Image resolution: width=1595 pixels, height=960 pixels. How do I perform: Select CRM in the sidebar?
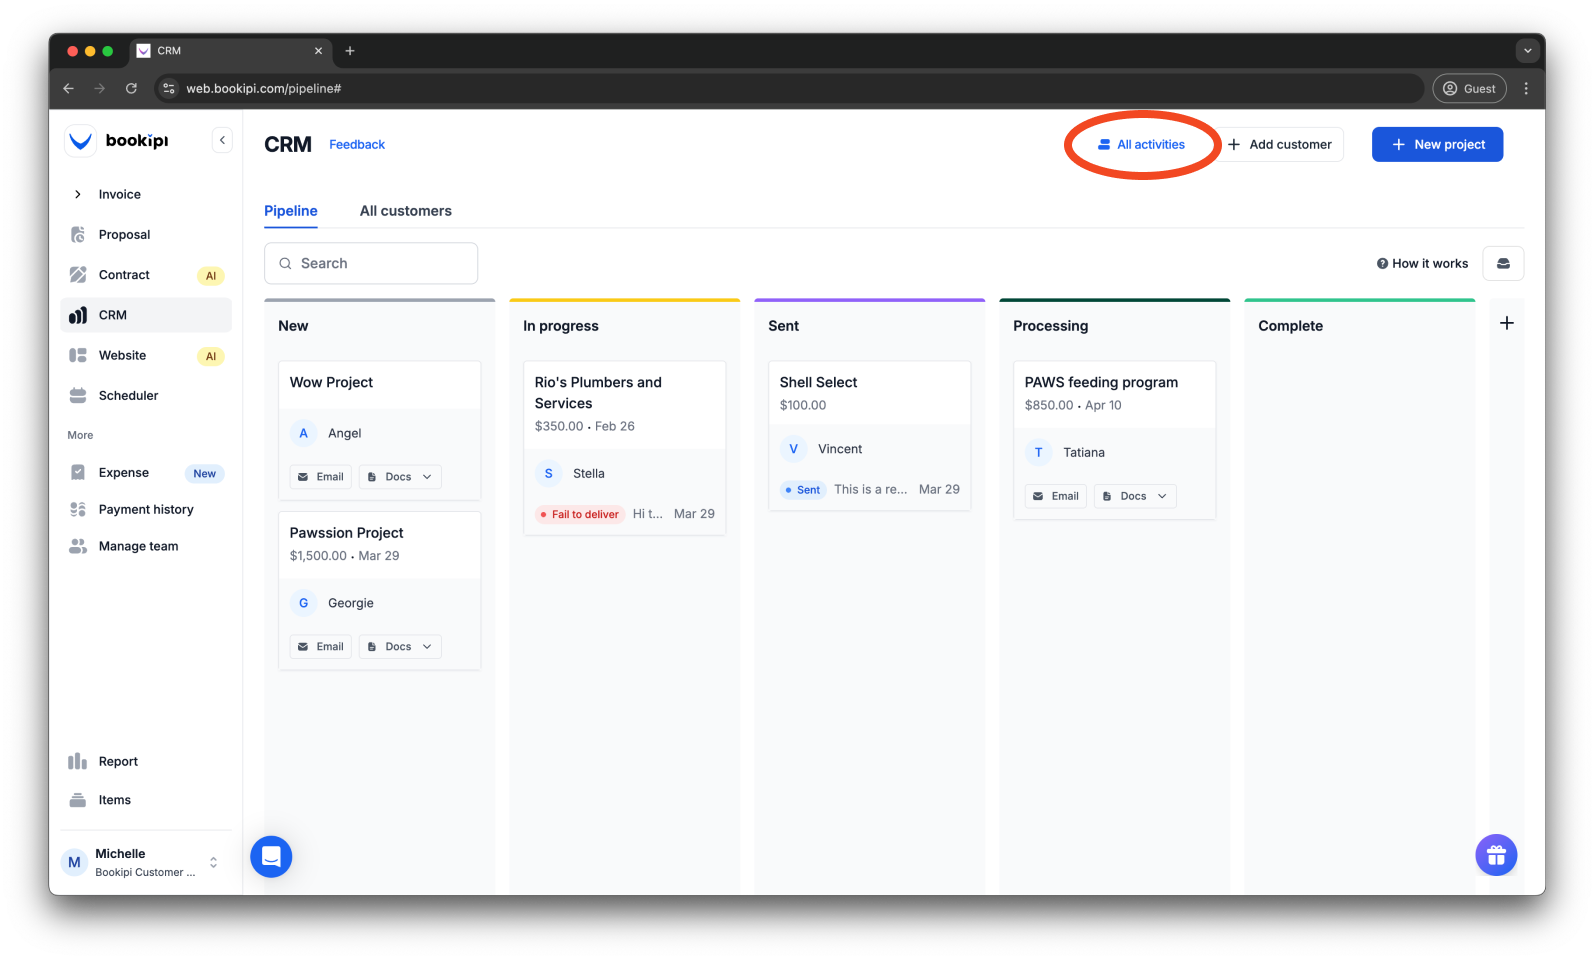coord(146,315)
